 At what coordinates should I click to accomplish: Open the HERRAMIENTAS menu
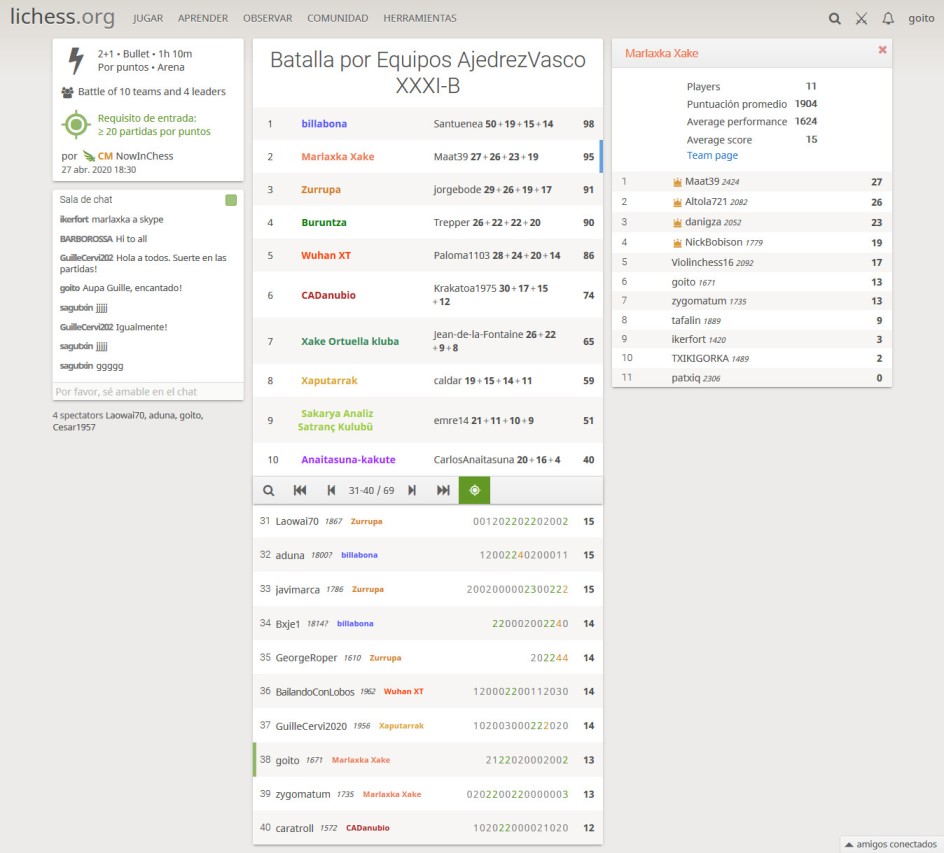pyautogui.click(x=420, y=18)
